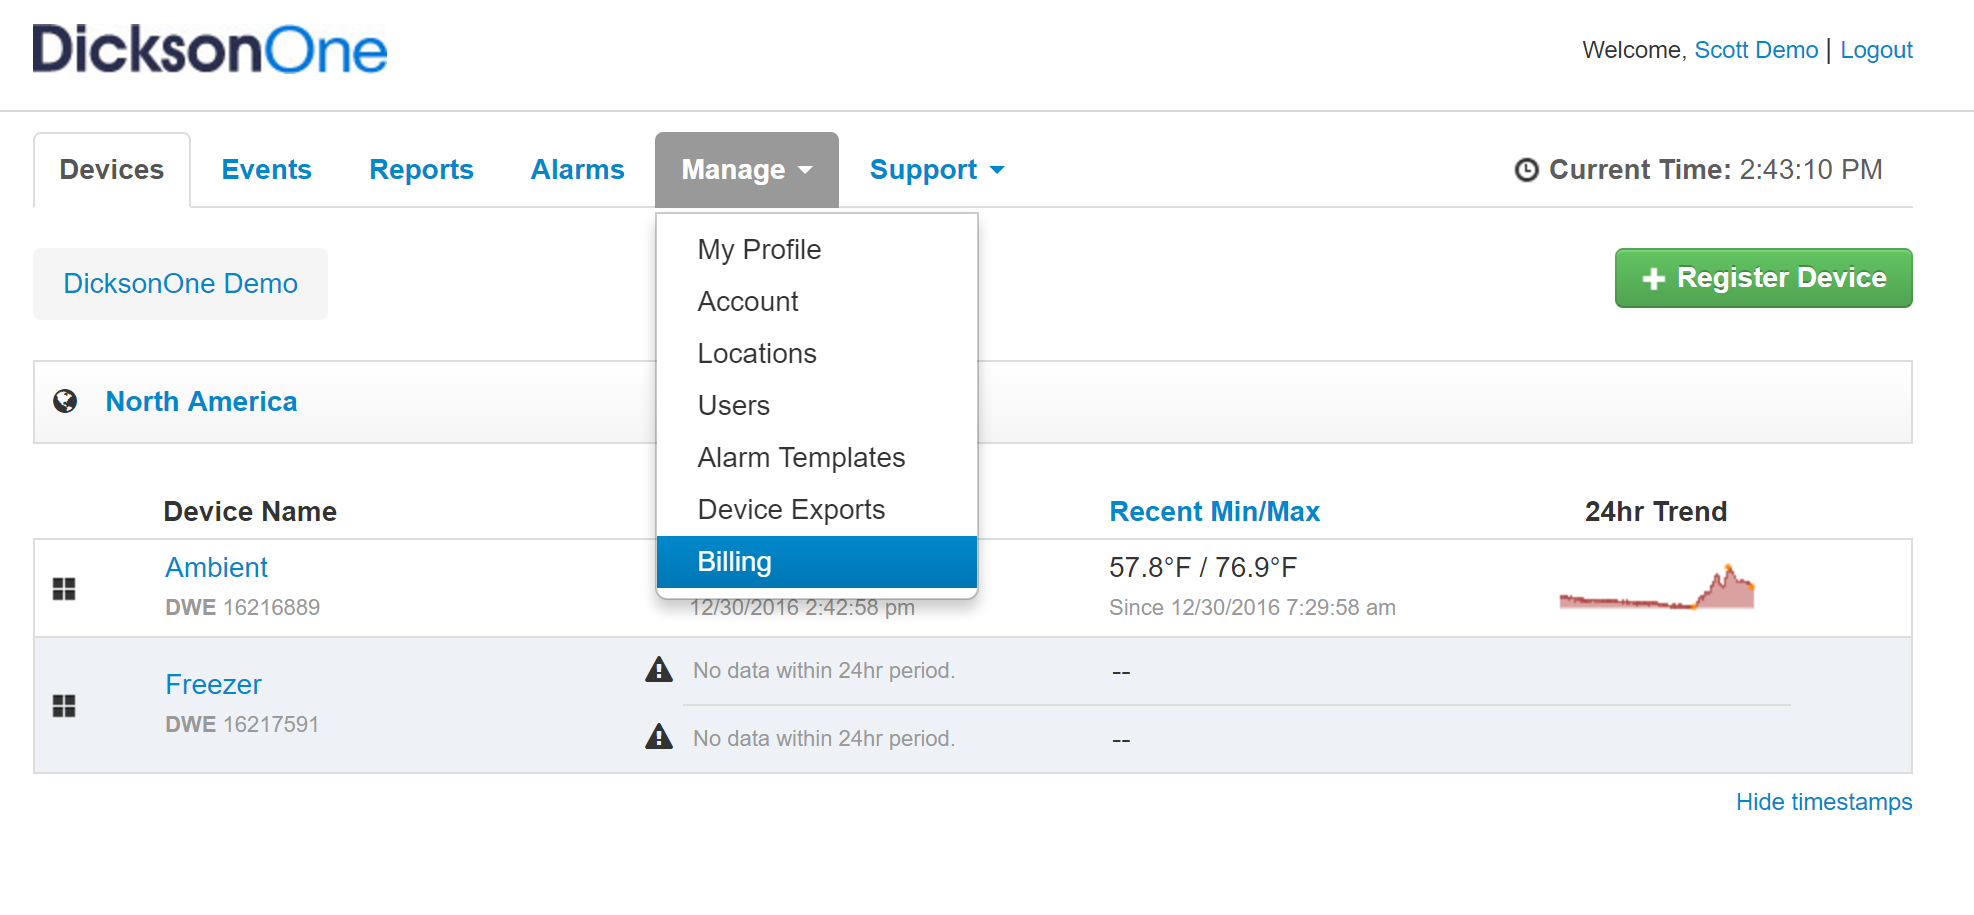
Task: Sort by Recent Min/Max column header
Action: coord(1215,512)
